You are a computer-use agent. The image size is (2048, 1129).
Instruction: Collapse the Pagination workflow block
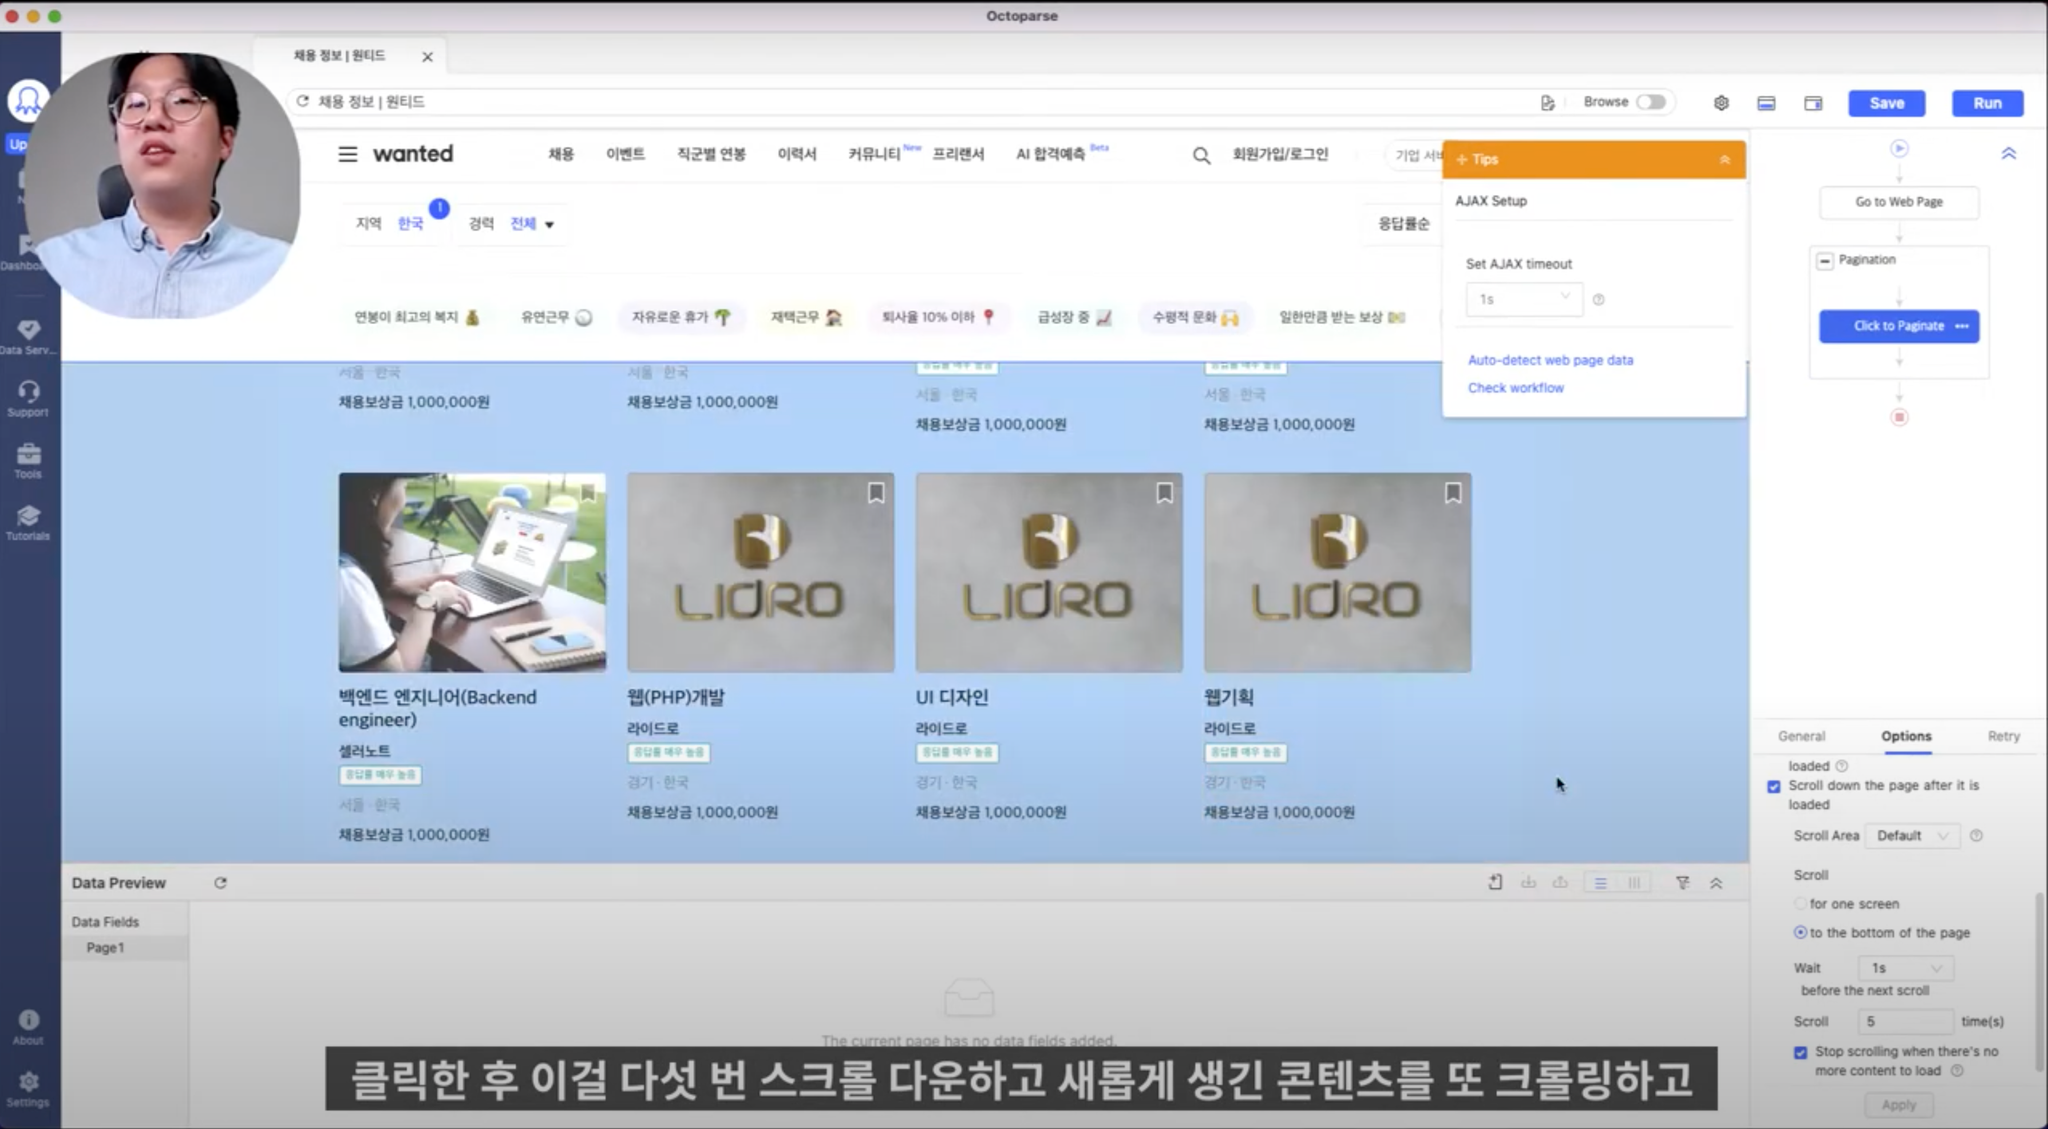[1825, 260]
